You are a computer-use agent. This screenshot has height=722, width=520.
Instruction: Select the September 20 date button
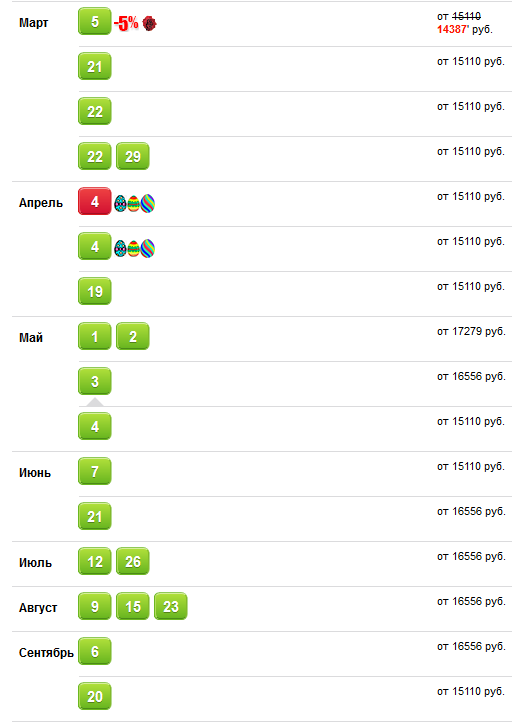[94, 696]
